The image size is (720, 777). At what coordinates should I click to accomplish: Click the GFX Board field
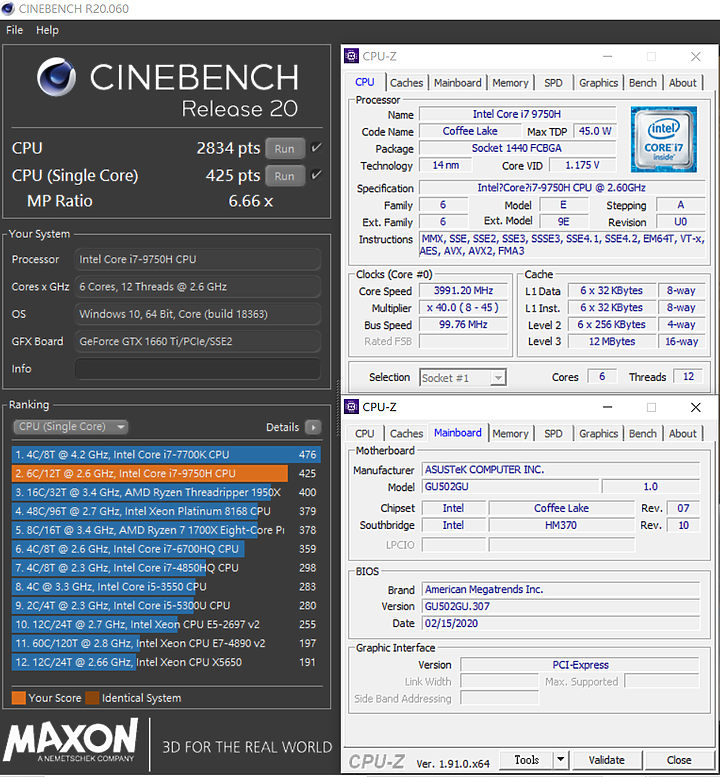pos(197,341)
